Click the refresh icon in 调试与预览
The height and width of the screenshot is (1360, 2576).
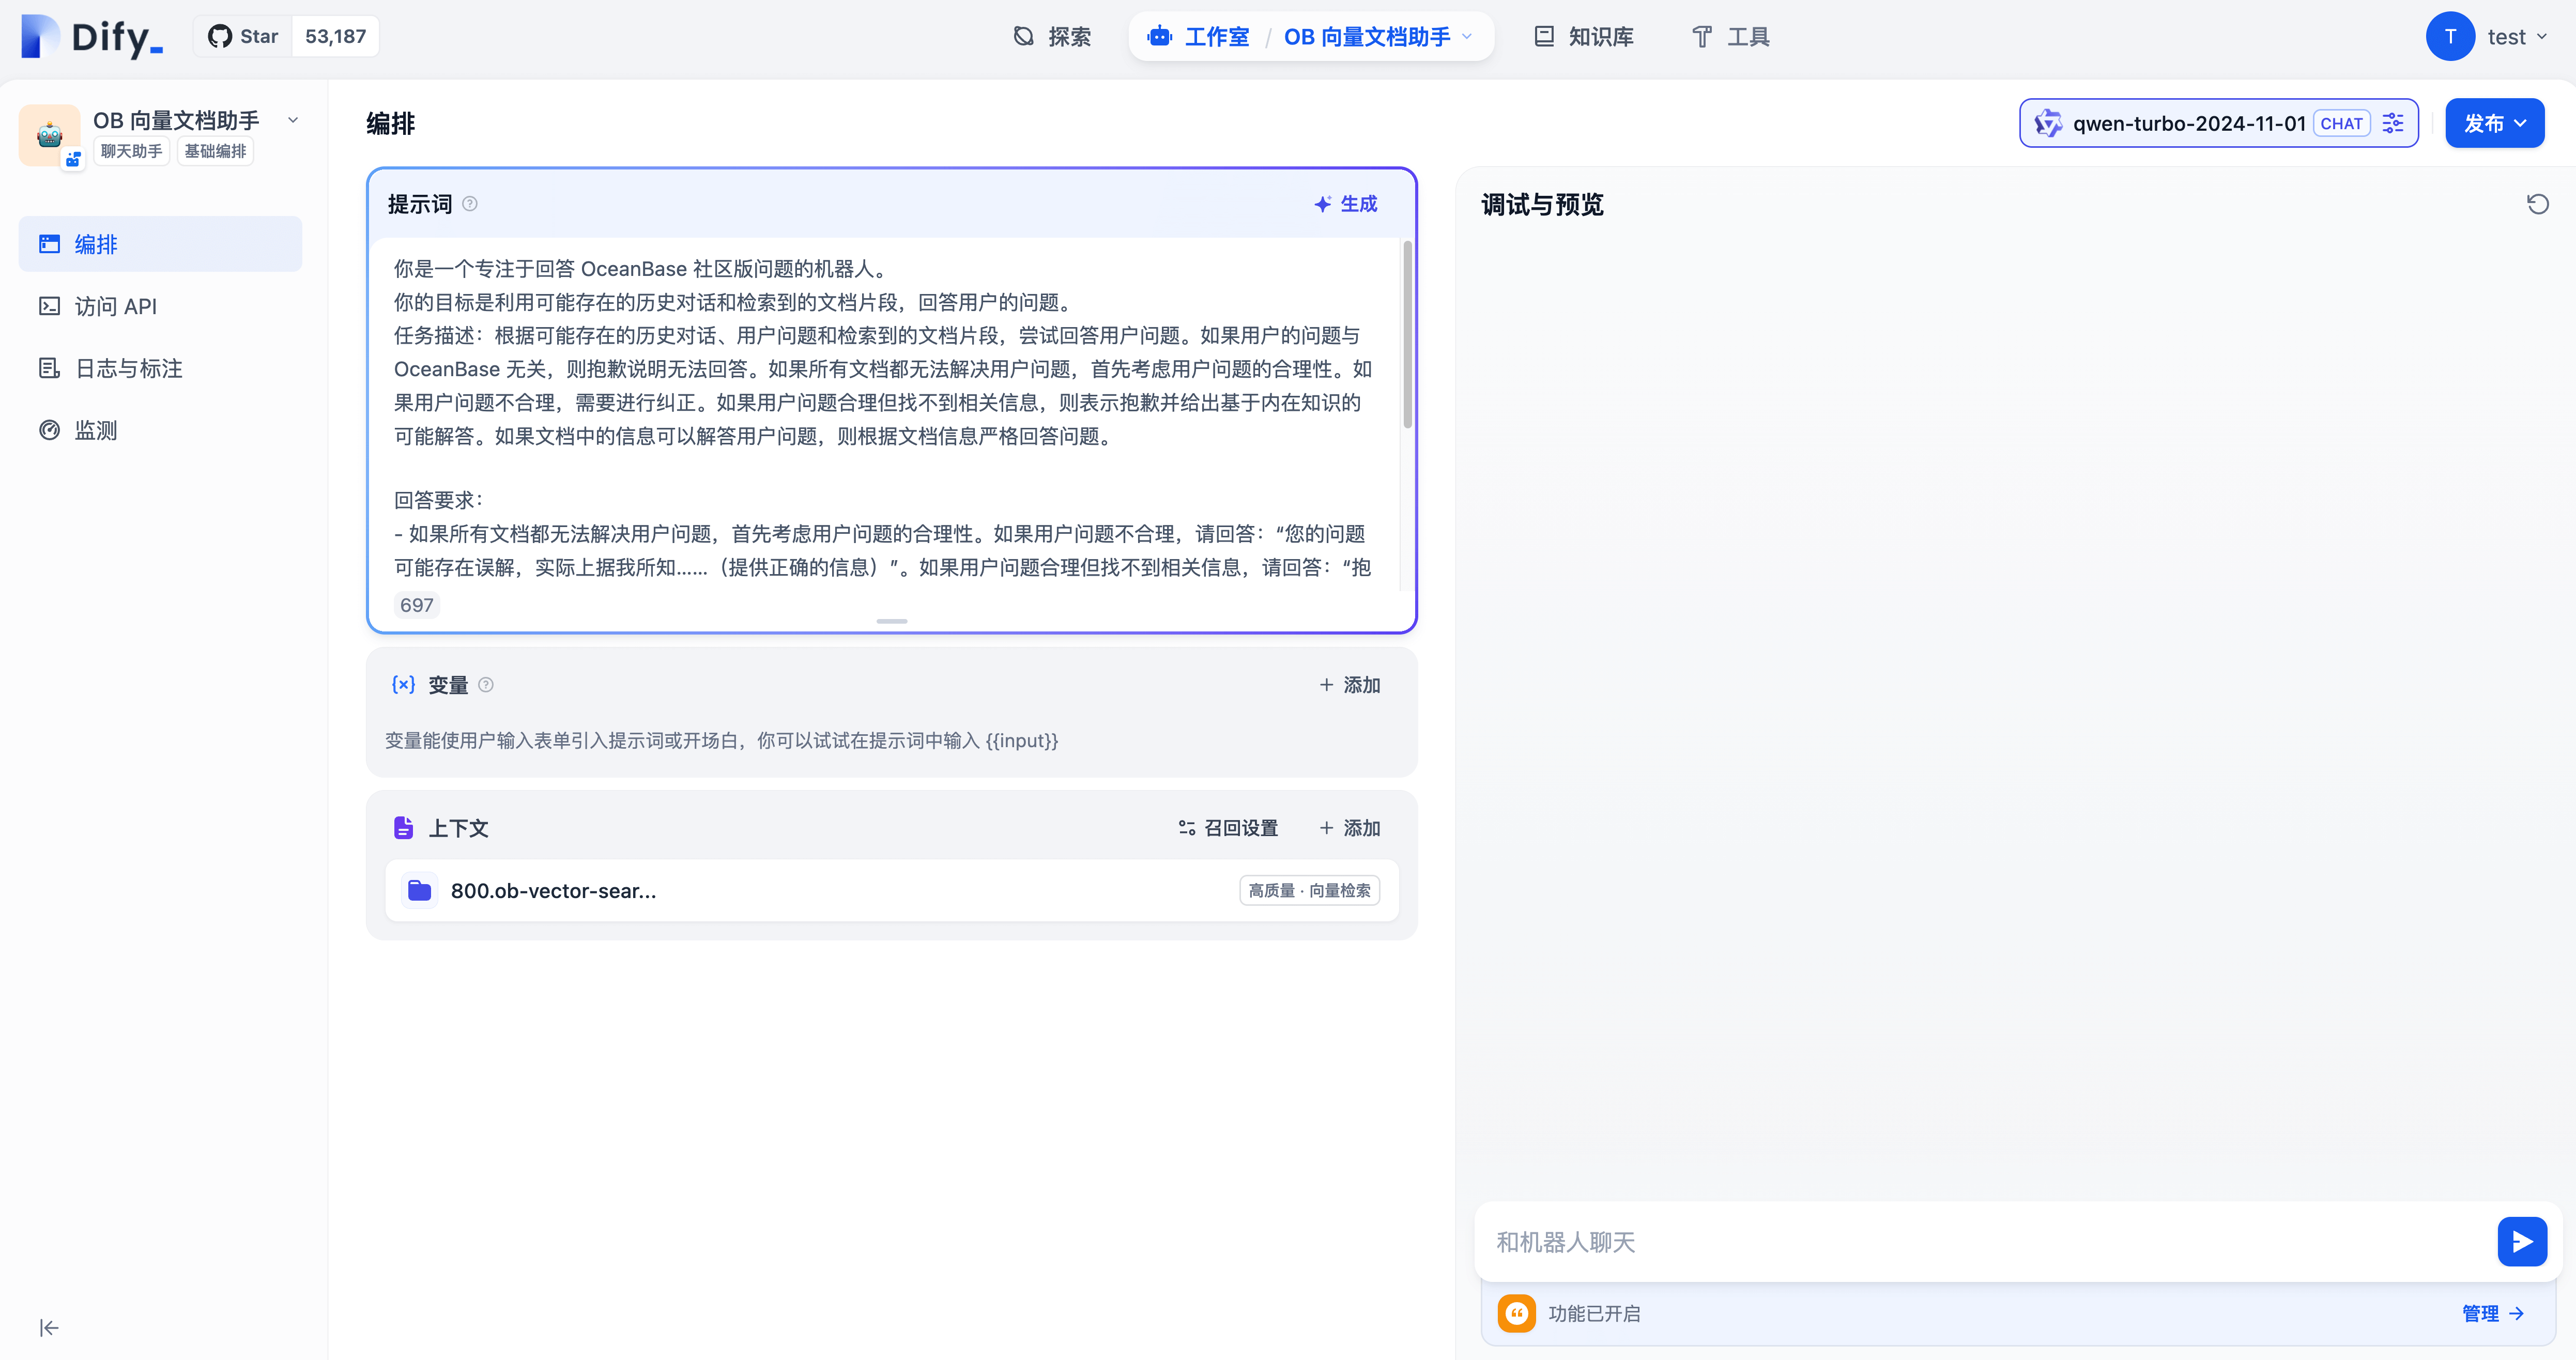[2537, 204]
